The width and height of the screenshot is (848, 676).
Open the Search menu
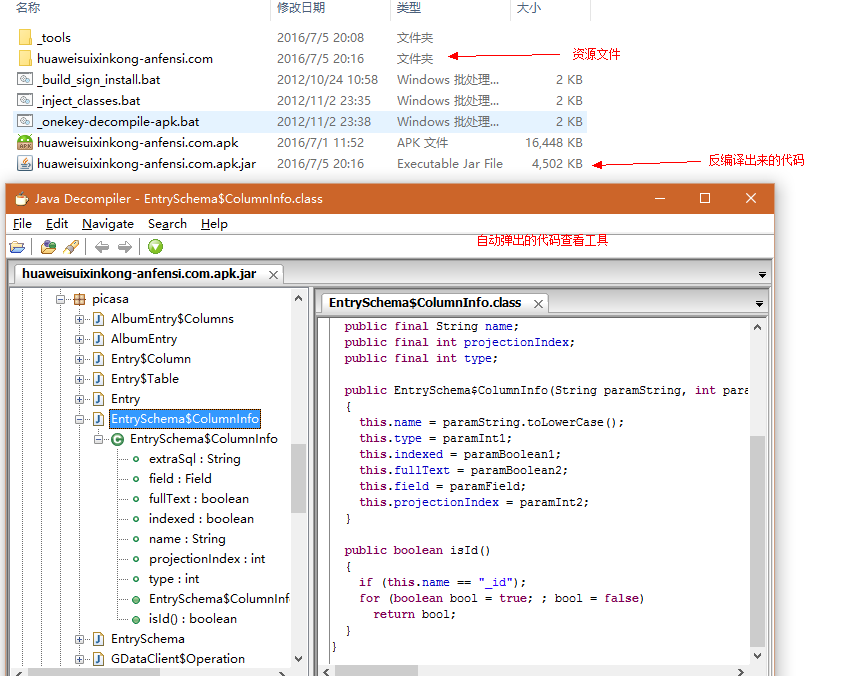(167, 224)
